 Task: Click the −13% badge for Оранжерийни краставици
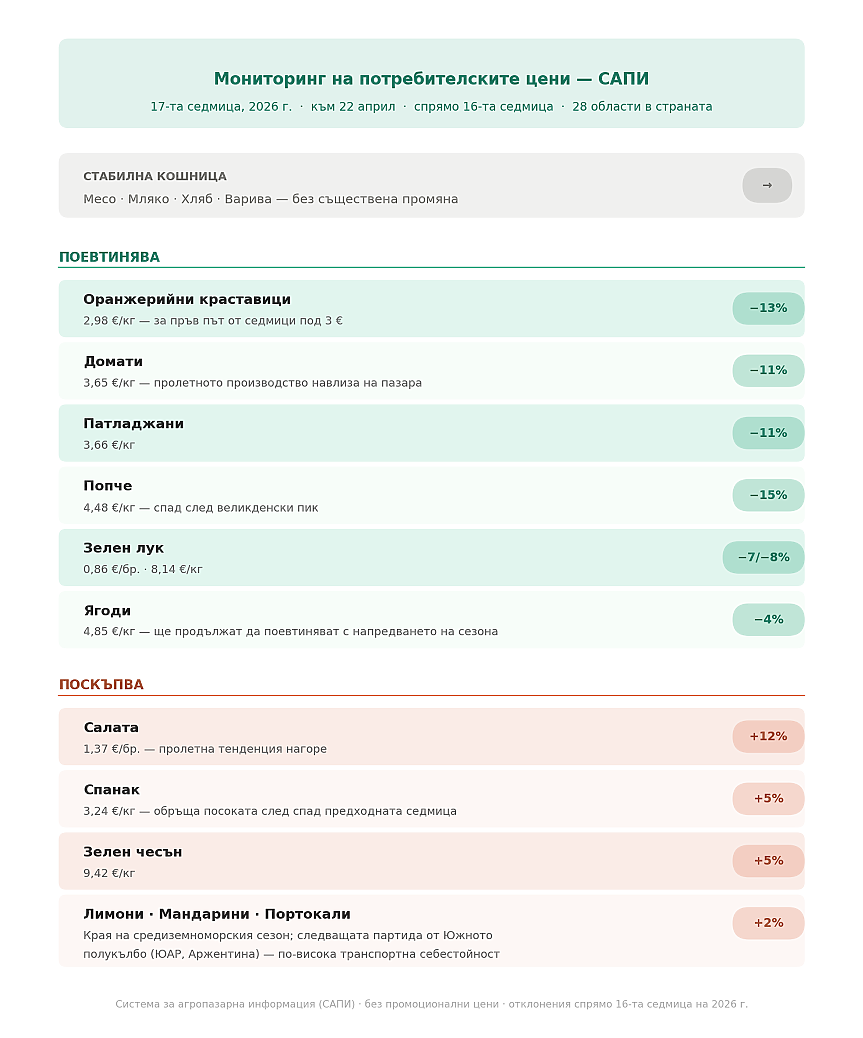pyautogui.click(x=768, y=308)
